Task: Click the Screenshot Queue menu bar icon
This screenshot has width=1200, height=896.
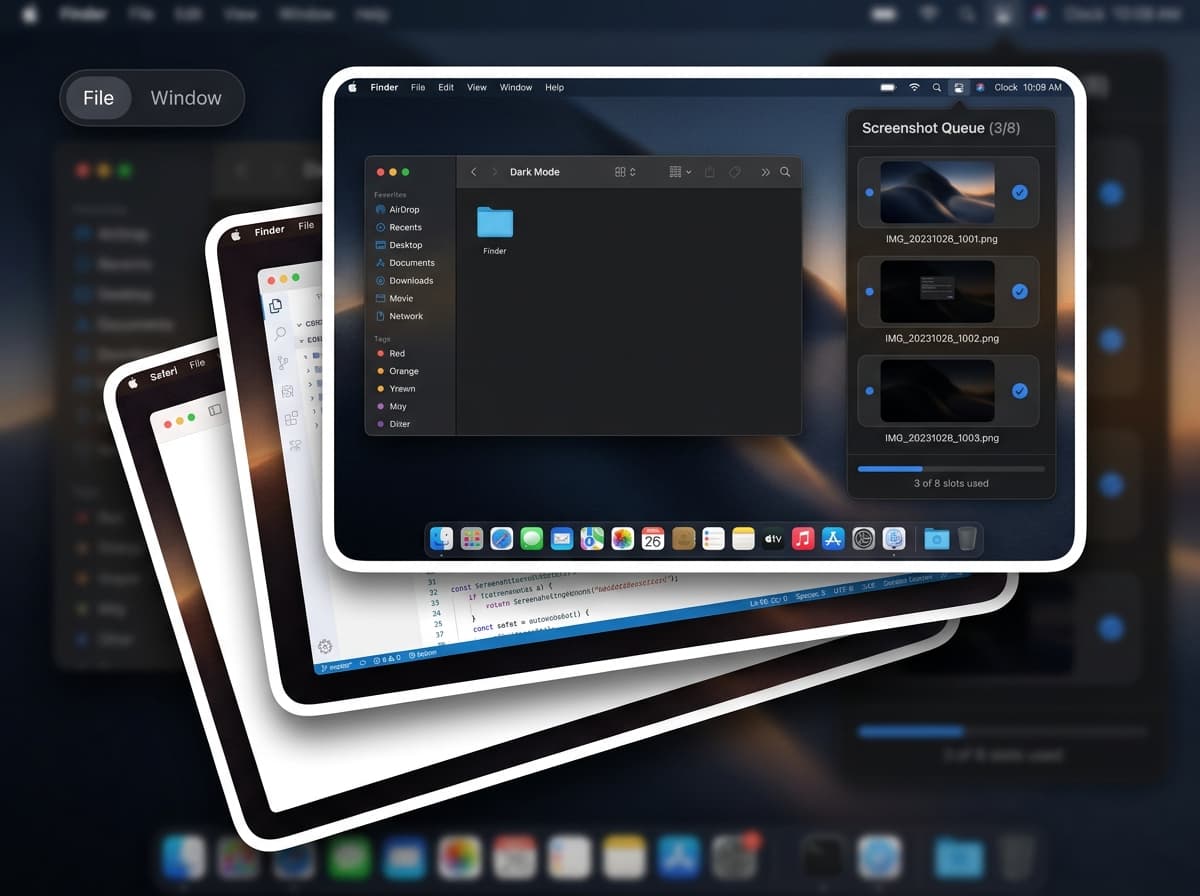Action: pos(959,88)
